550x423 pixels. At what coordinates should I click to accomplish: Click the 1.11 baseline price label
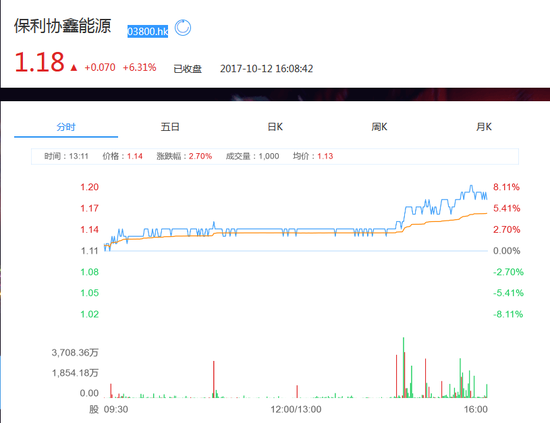89,251
